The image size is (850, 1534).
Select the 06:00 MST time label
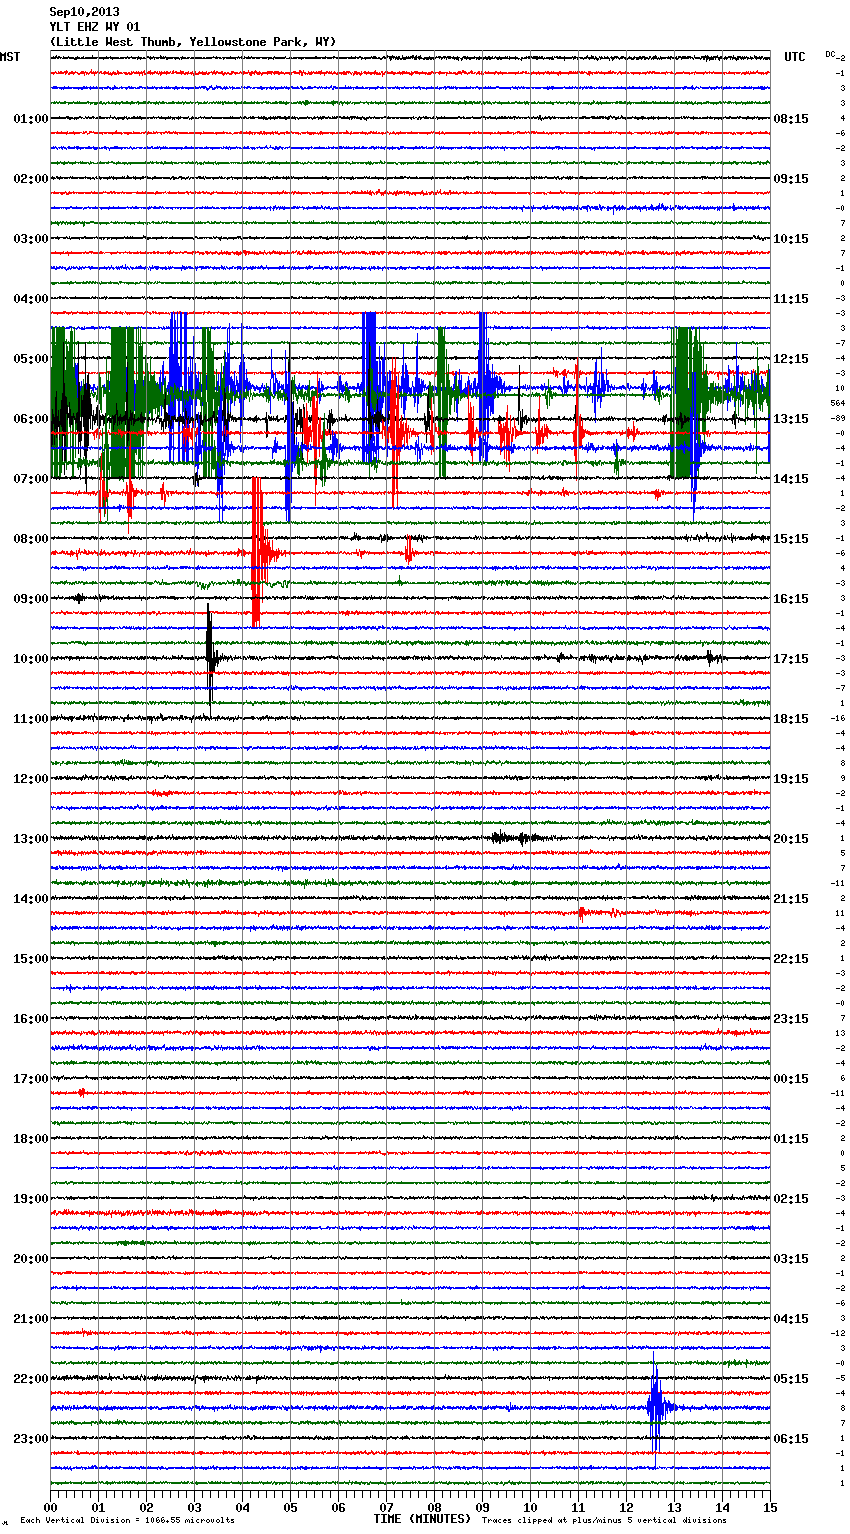click(x=31, y=419)
